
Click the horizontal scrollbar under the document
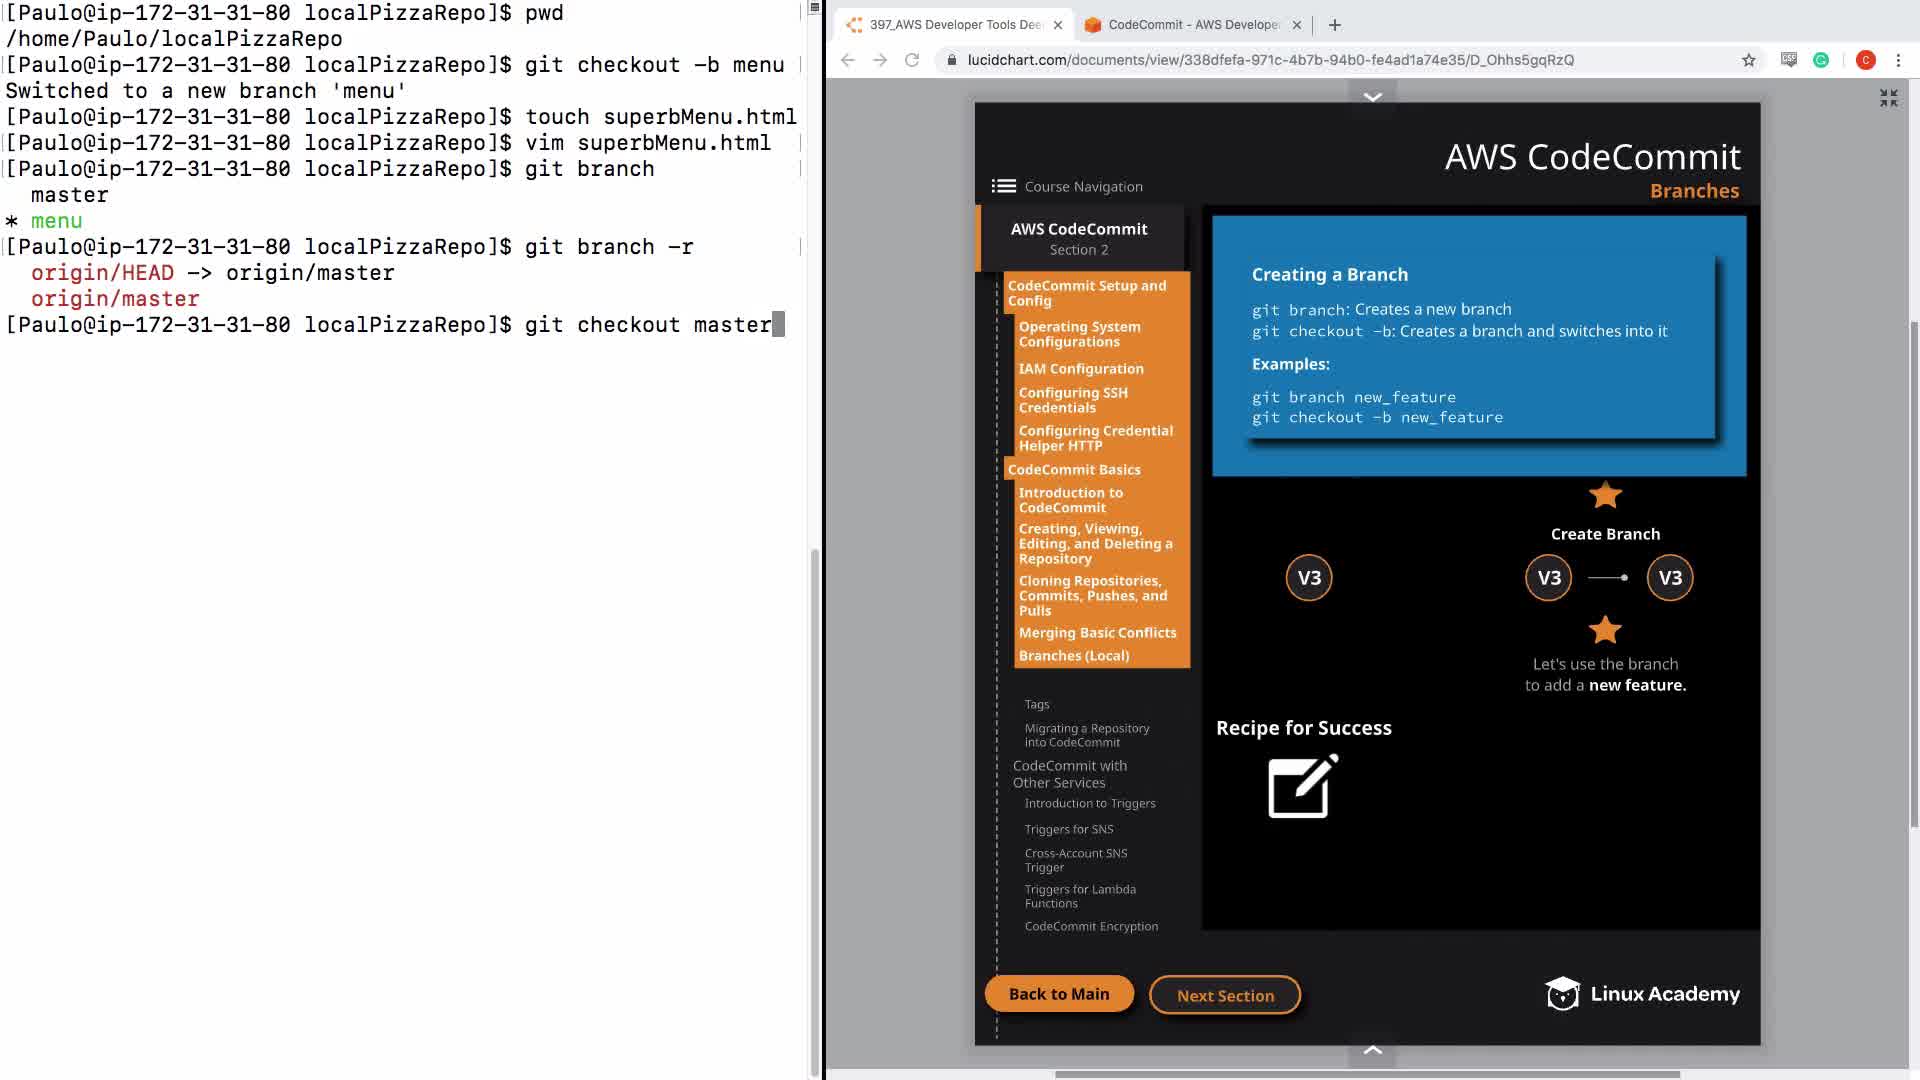pyautogui.click(x=1366, y=1074)
